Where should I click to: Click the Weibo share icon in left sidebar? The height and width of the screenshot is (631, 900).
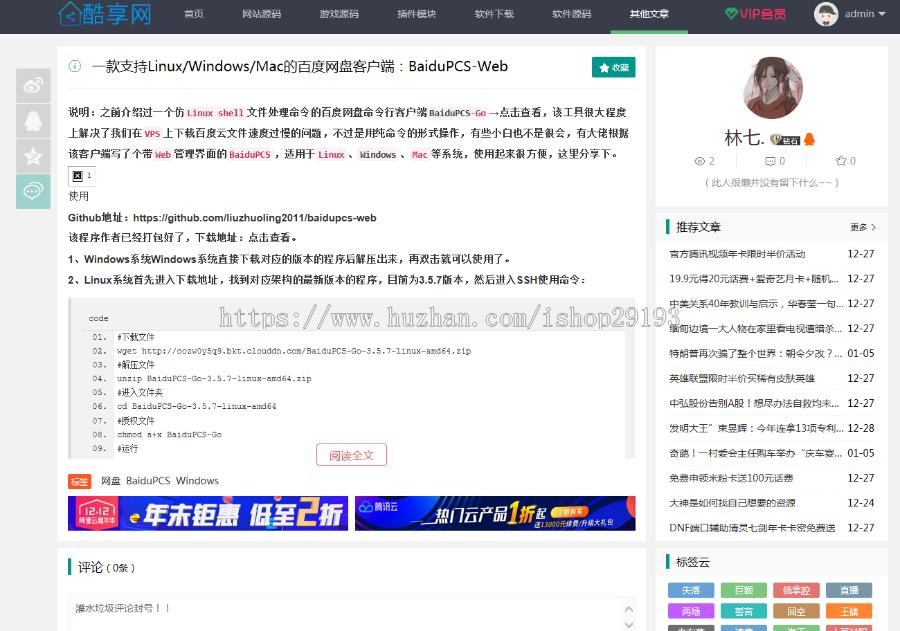[33, 86]
